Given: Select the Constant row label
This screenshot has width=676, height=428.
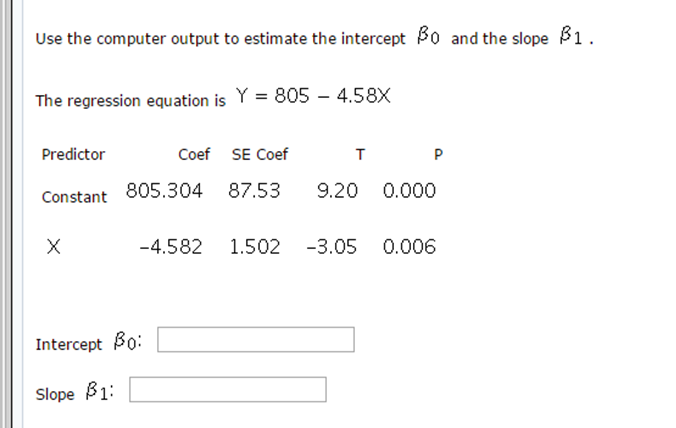Looking at the screenshot, I should point(74,197).
